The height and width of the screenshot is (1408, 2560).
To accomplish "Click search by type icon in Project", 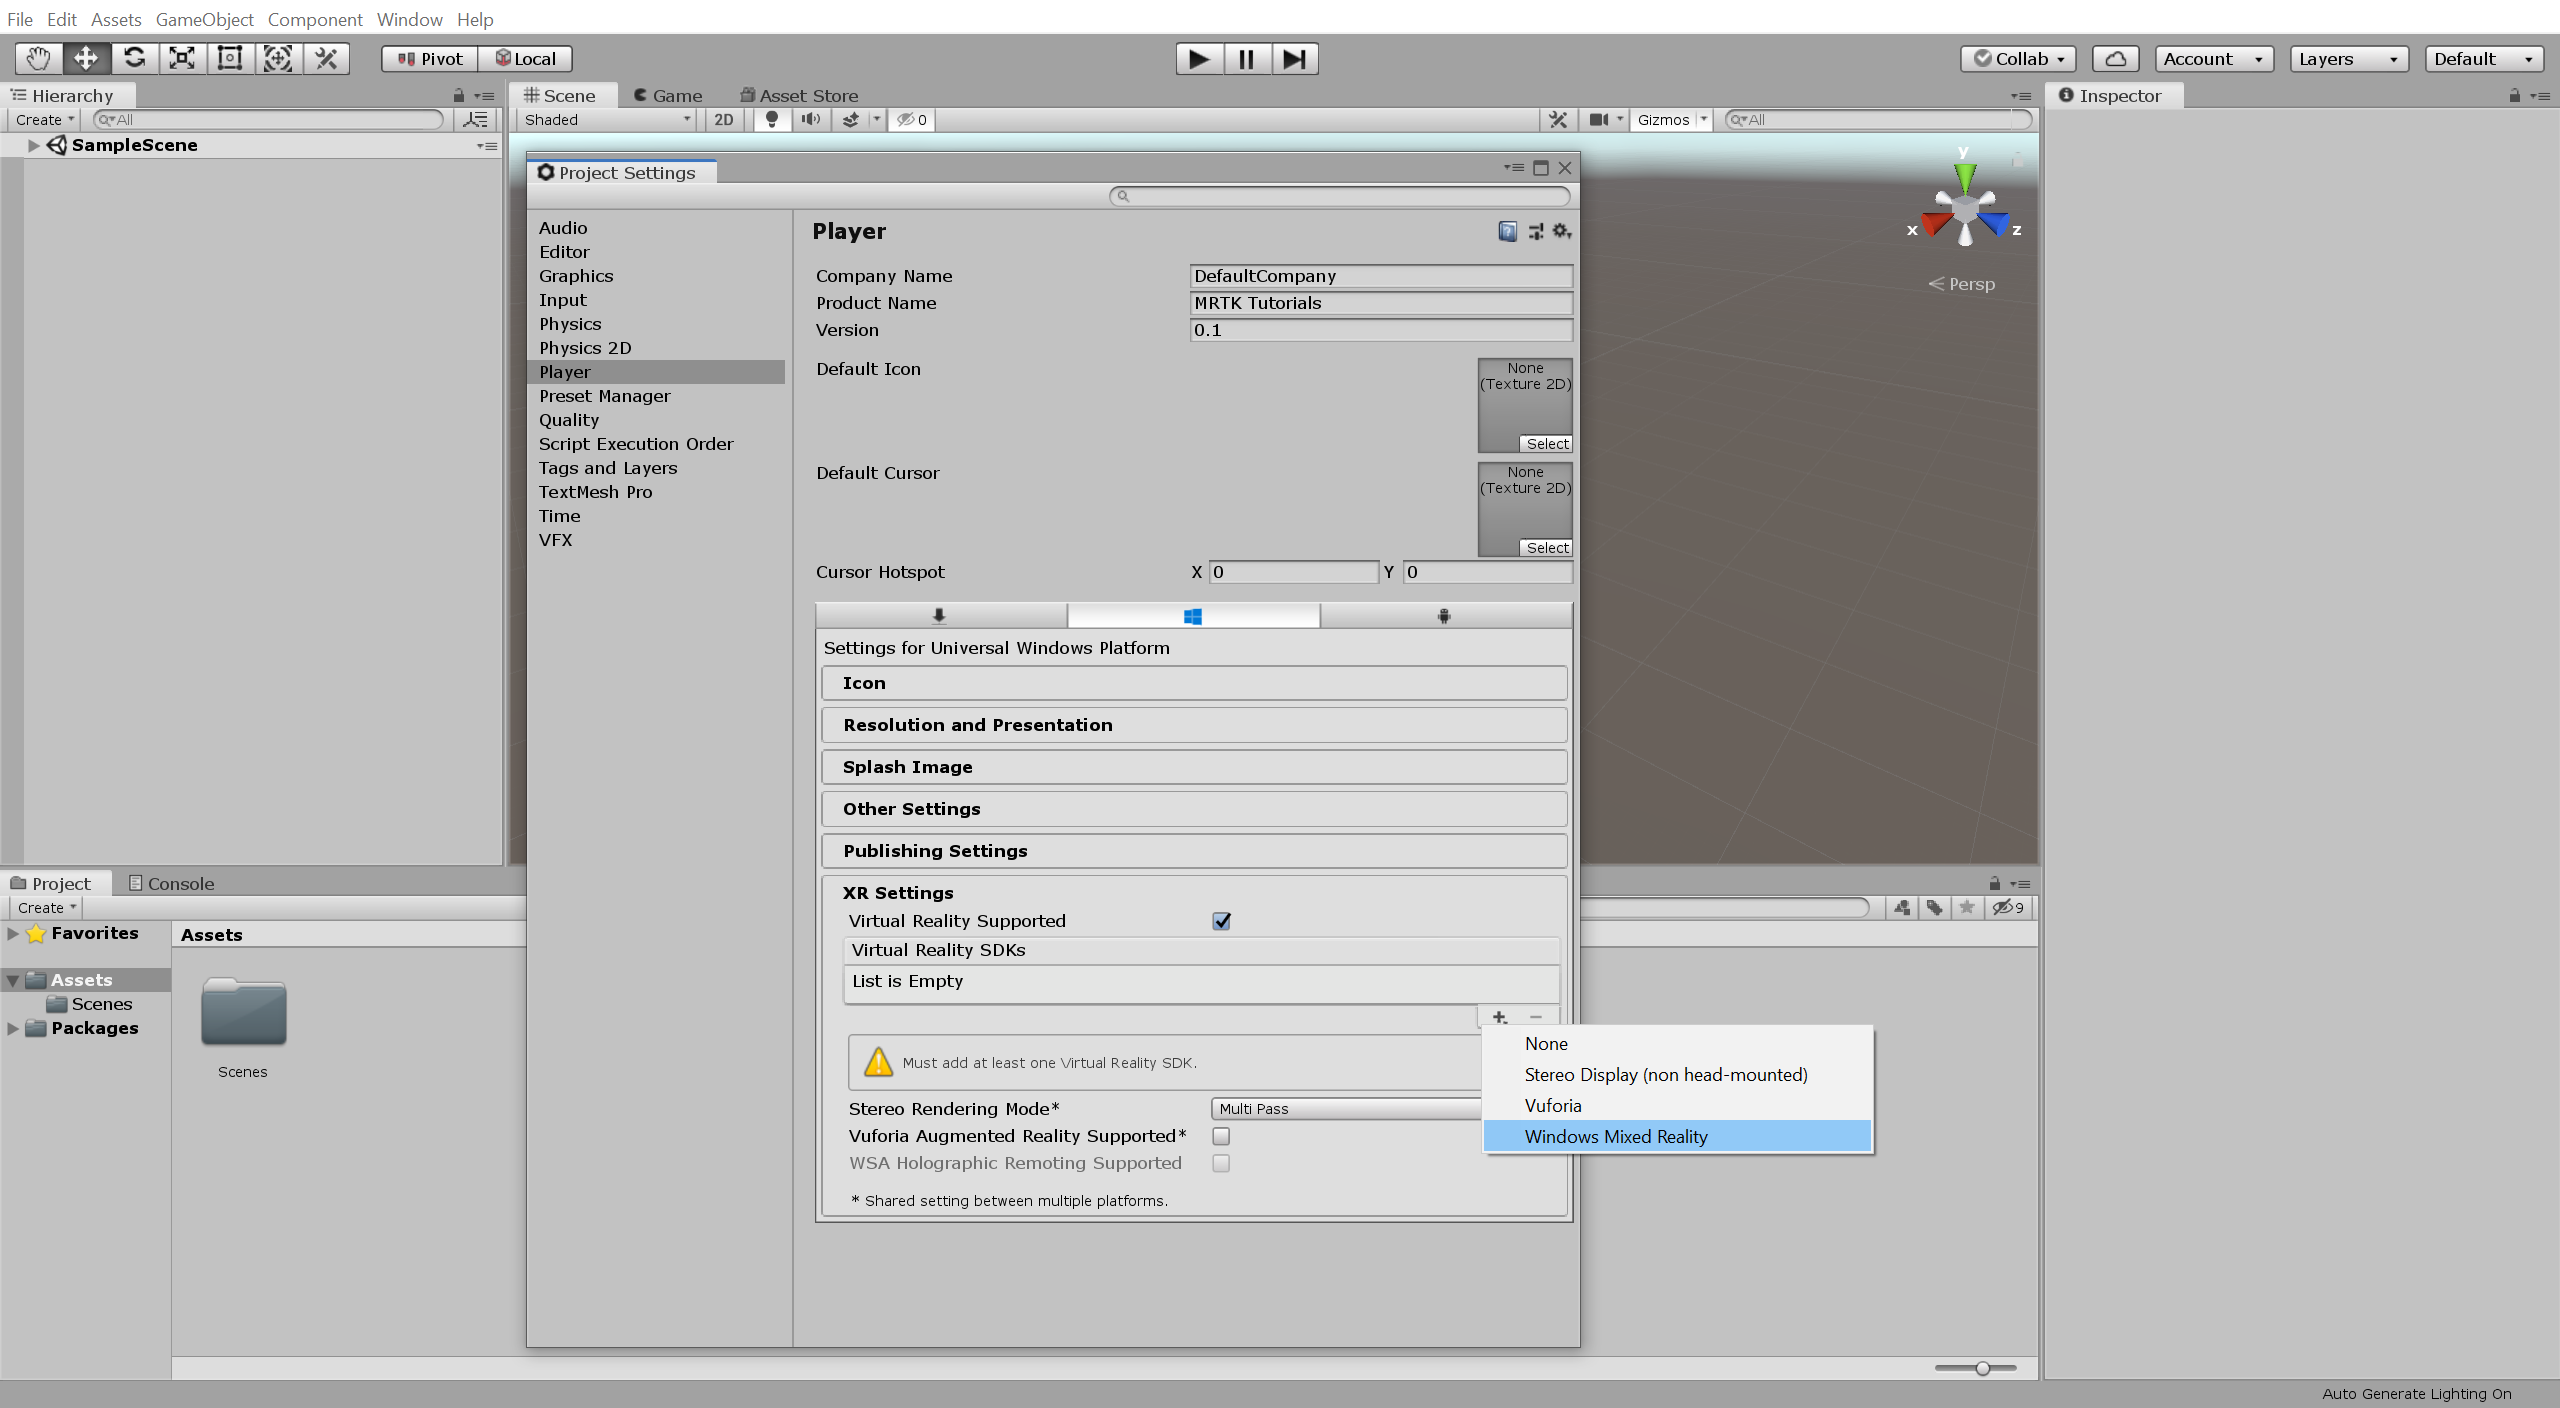I will tap(1901, 908).
